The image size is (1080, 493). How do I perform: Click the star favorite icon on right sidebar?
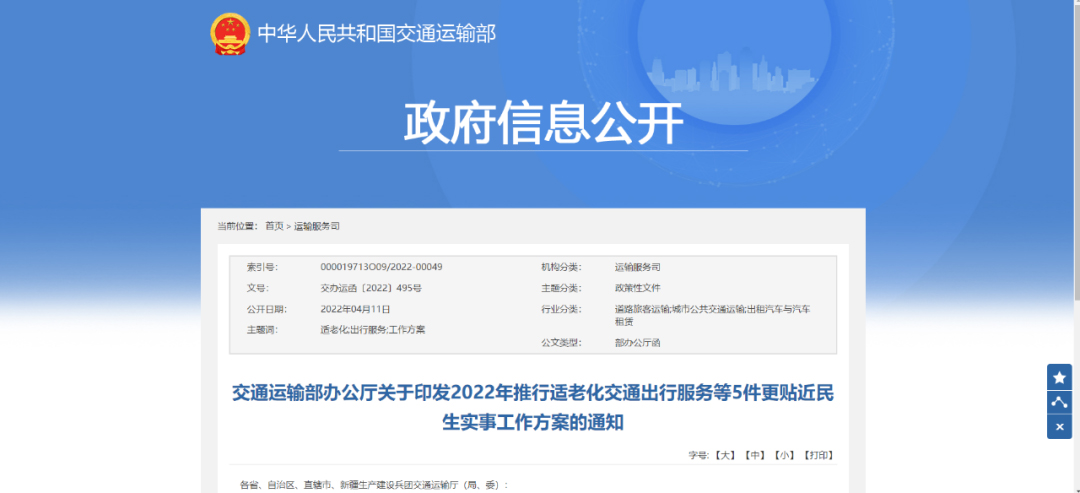point(1059,377)
